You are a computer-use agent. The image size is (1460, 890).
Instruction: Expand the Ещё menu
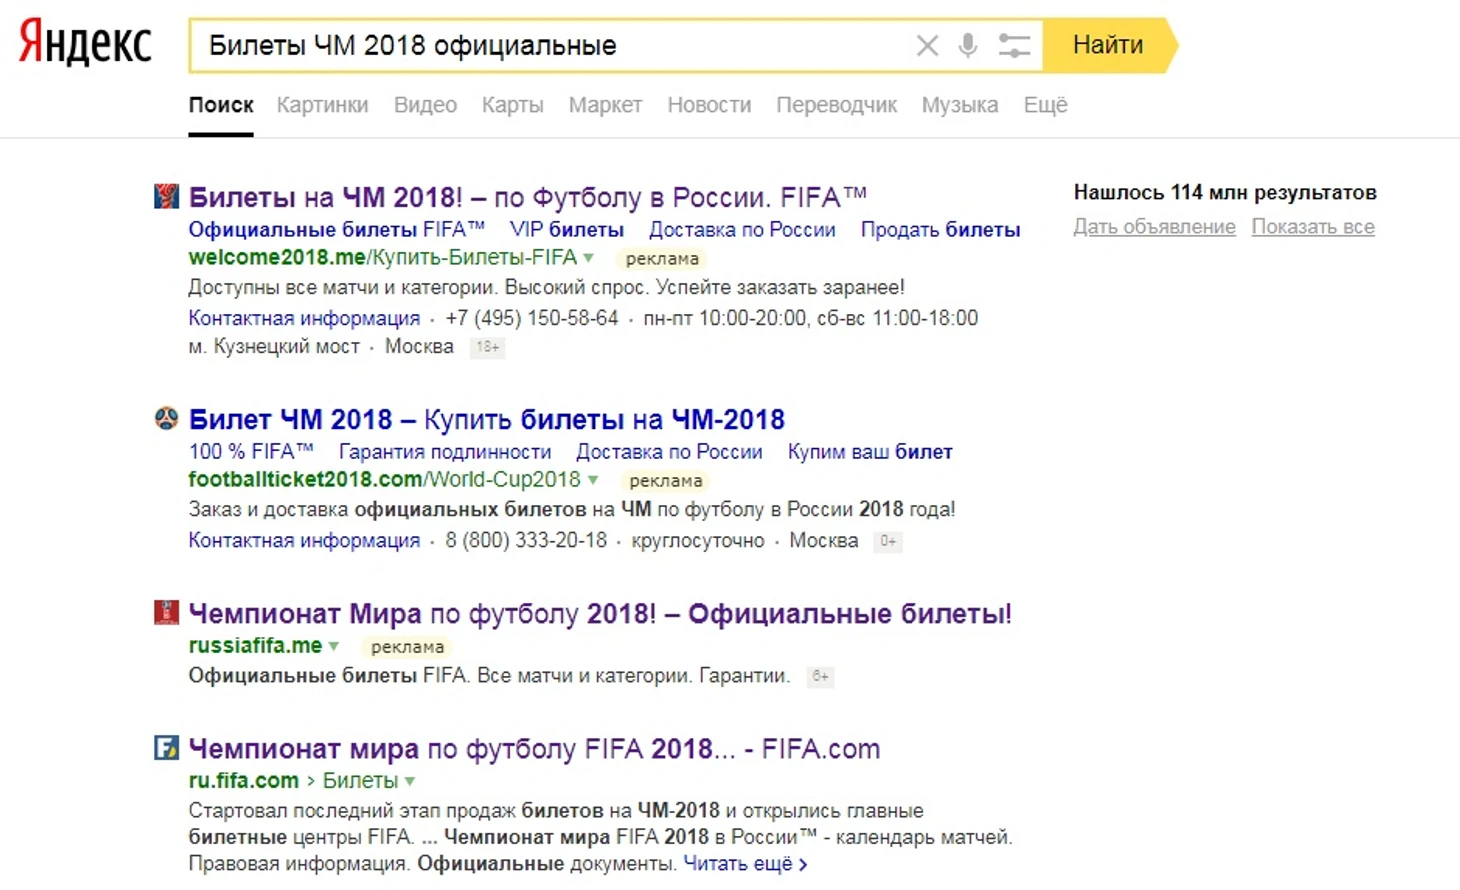coord(1045,105)
